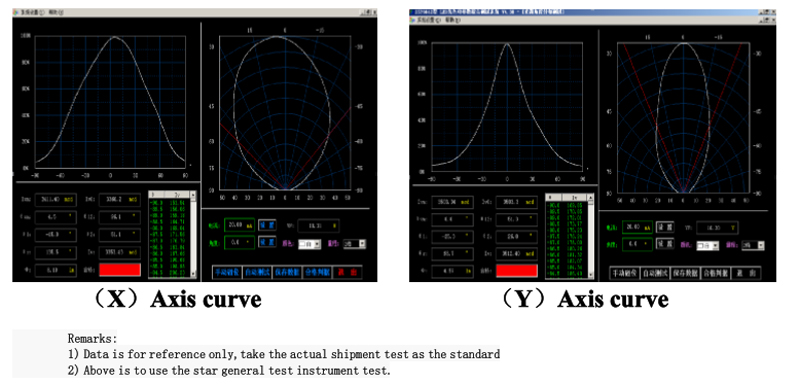Click data list scrollbar in X Axis window
This screenshot has height=384, width=800.
point(193,235)
